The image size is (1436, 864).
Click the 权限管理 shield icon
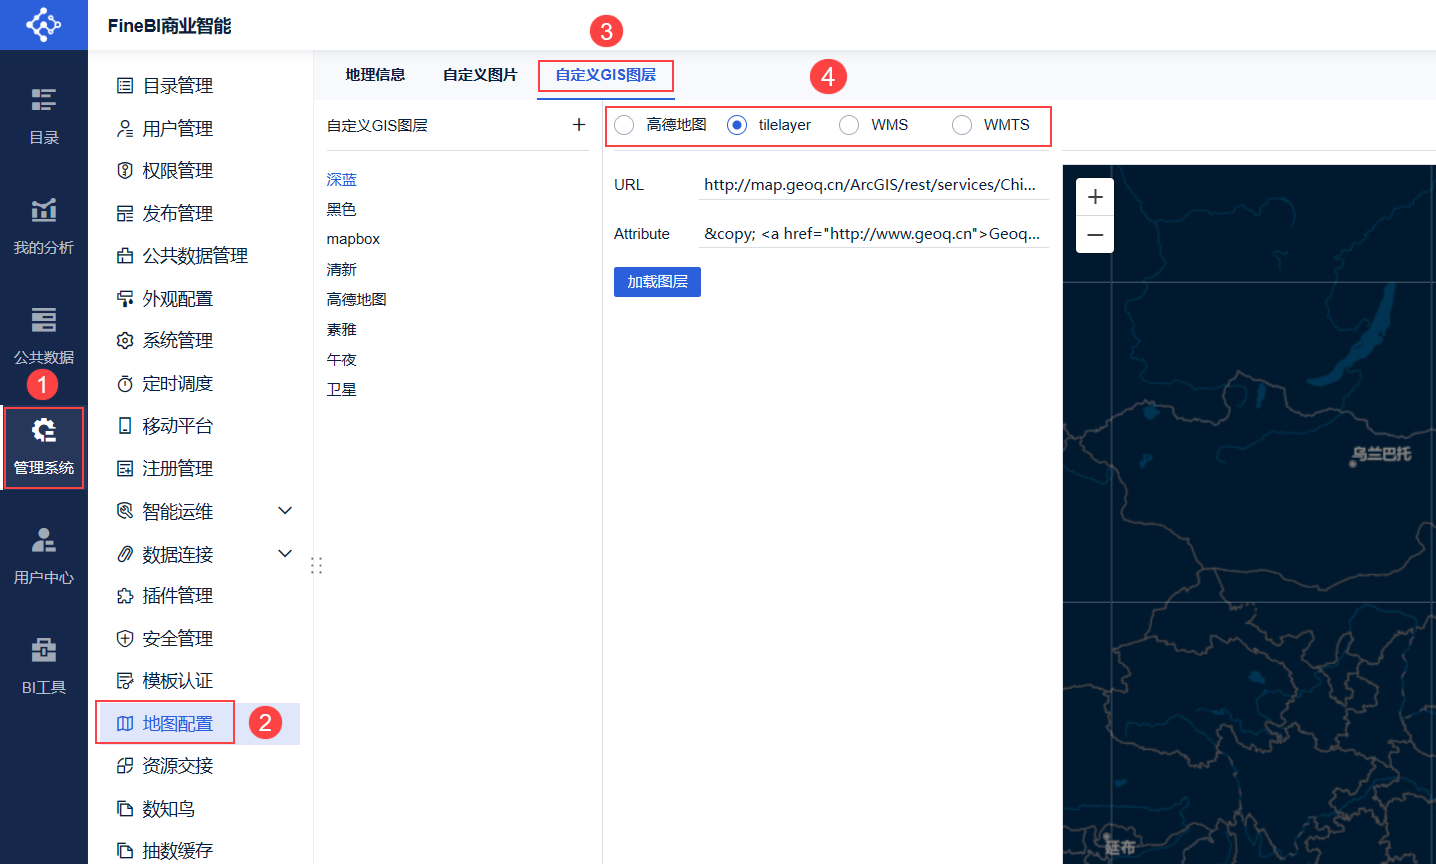point(125,171)
